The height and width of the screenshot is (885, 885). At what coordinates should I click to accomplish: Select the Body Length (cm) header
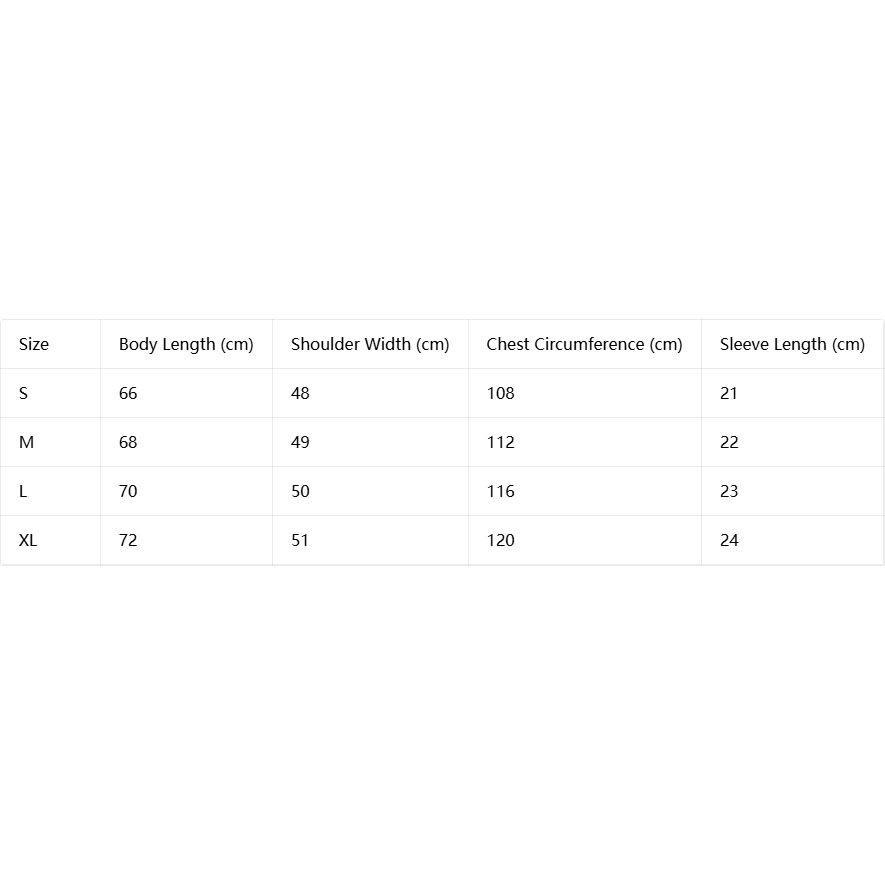tap(186, 344)
